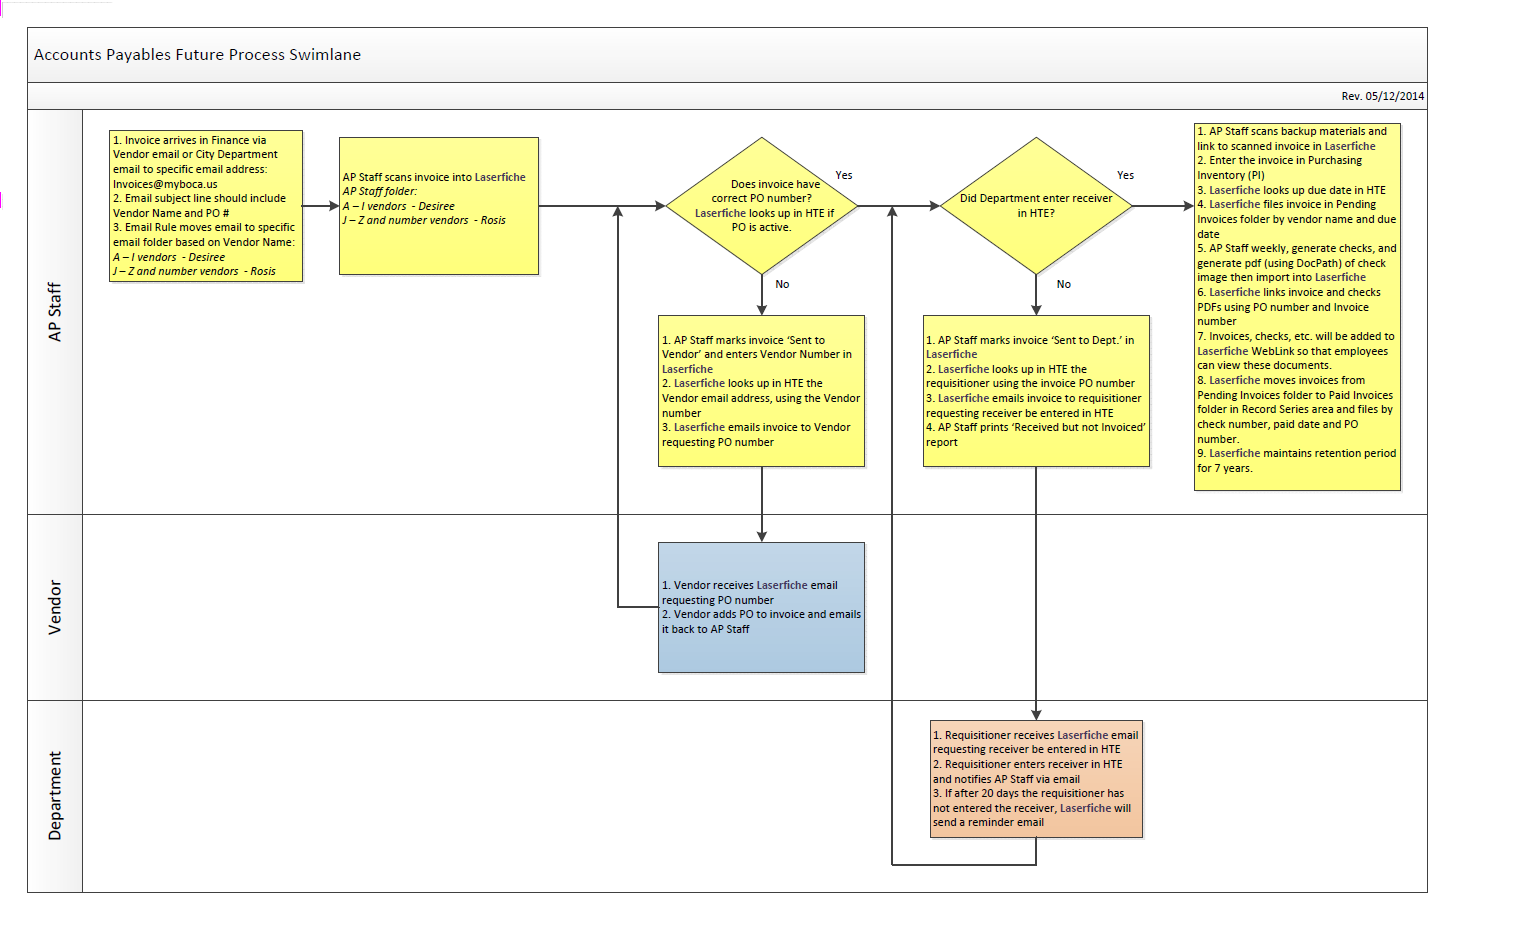Click the 'Does invoice have correct PO number?' diamond
This screenshot has width=1536, height=931.
pos(762,206)
